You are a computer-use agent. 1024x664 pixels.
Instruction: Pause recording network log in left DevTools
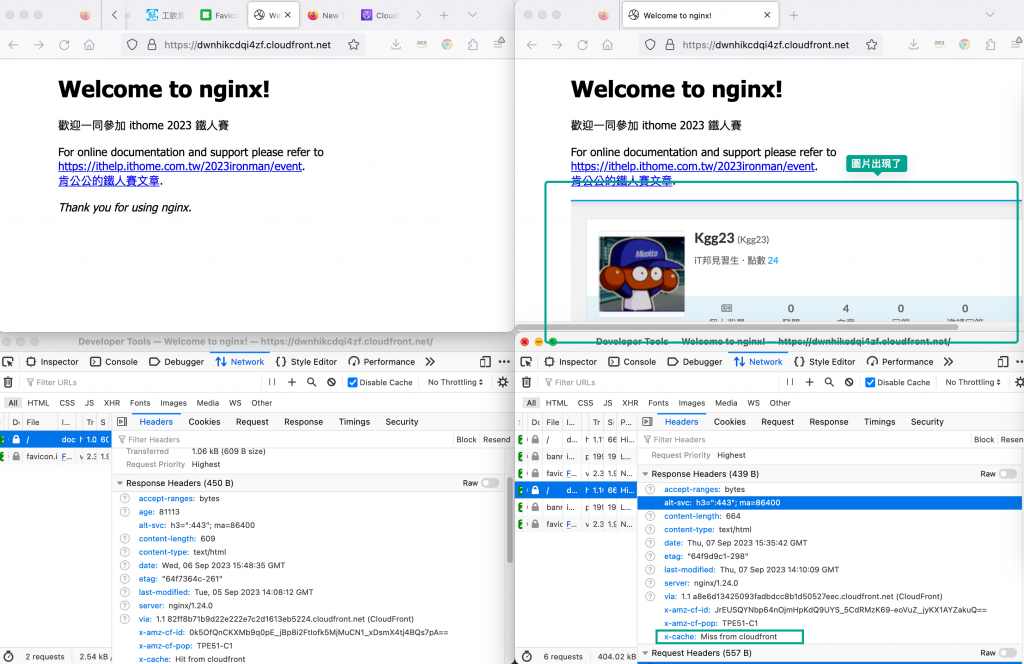tap(272, 383)
